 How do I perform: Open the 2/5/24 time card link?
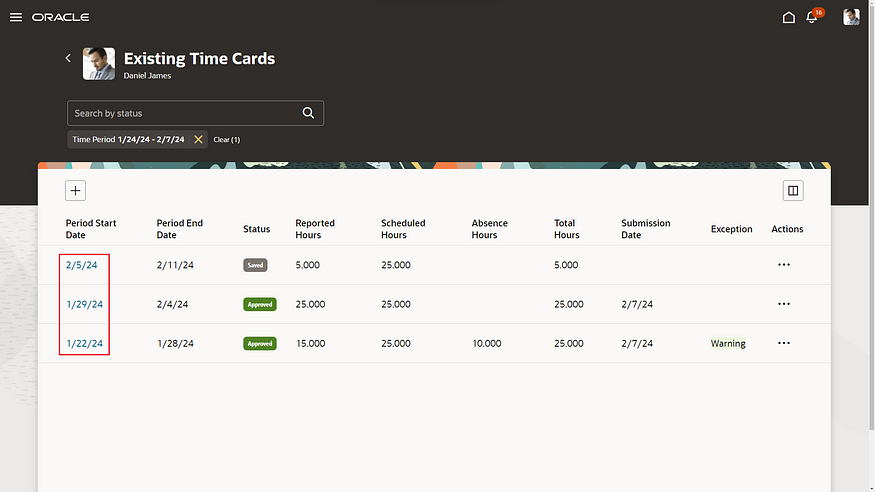(x=82, y=265)
